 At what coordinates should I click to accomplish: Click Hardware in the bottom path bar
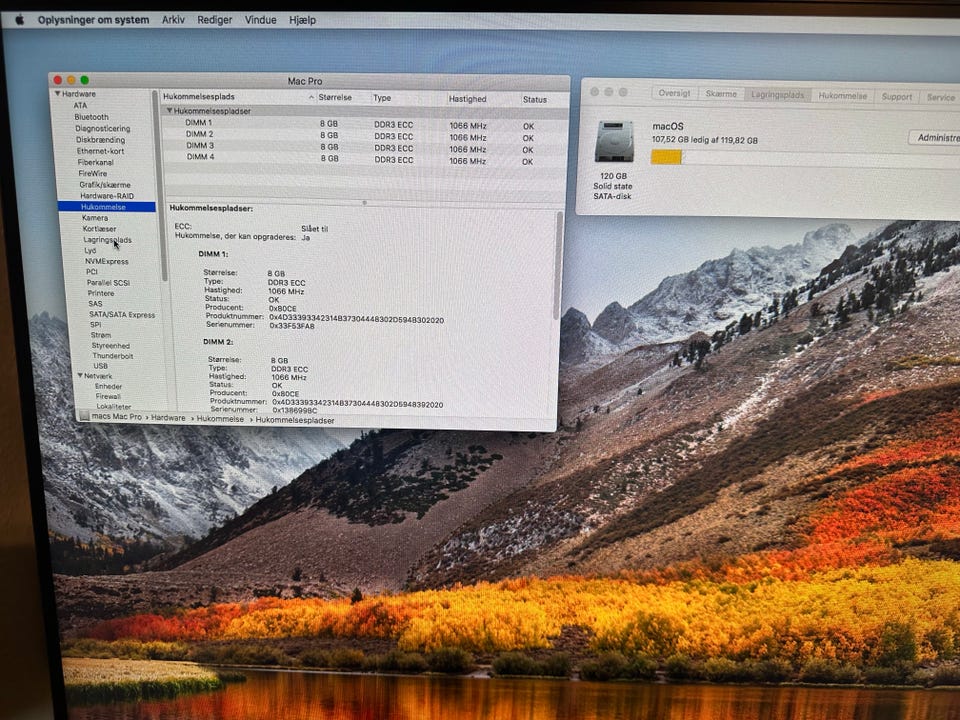168,418
